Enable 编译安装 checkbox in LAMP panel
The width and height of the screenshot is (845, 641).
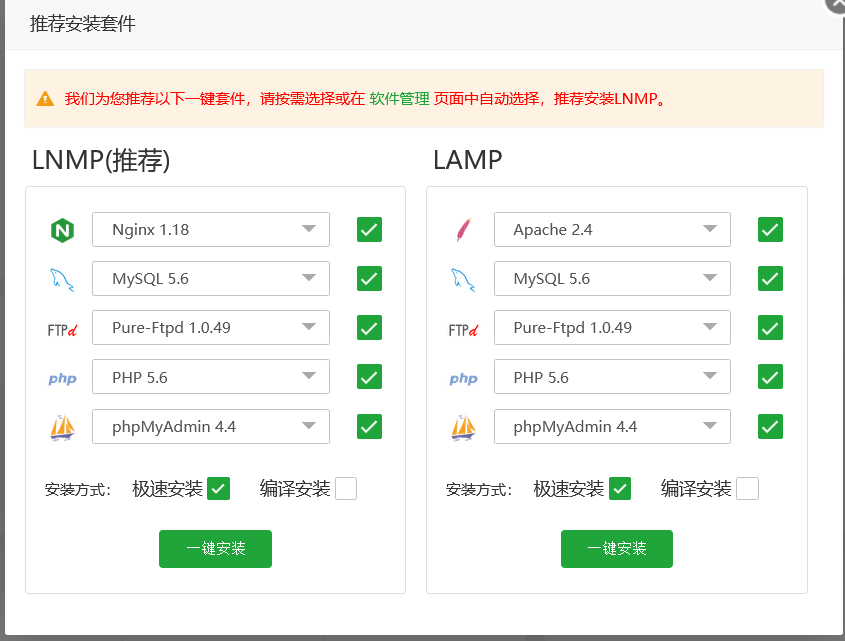tap(747, 488)
